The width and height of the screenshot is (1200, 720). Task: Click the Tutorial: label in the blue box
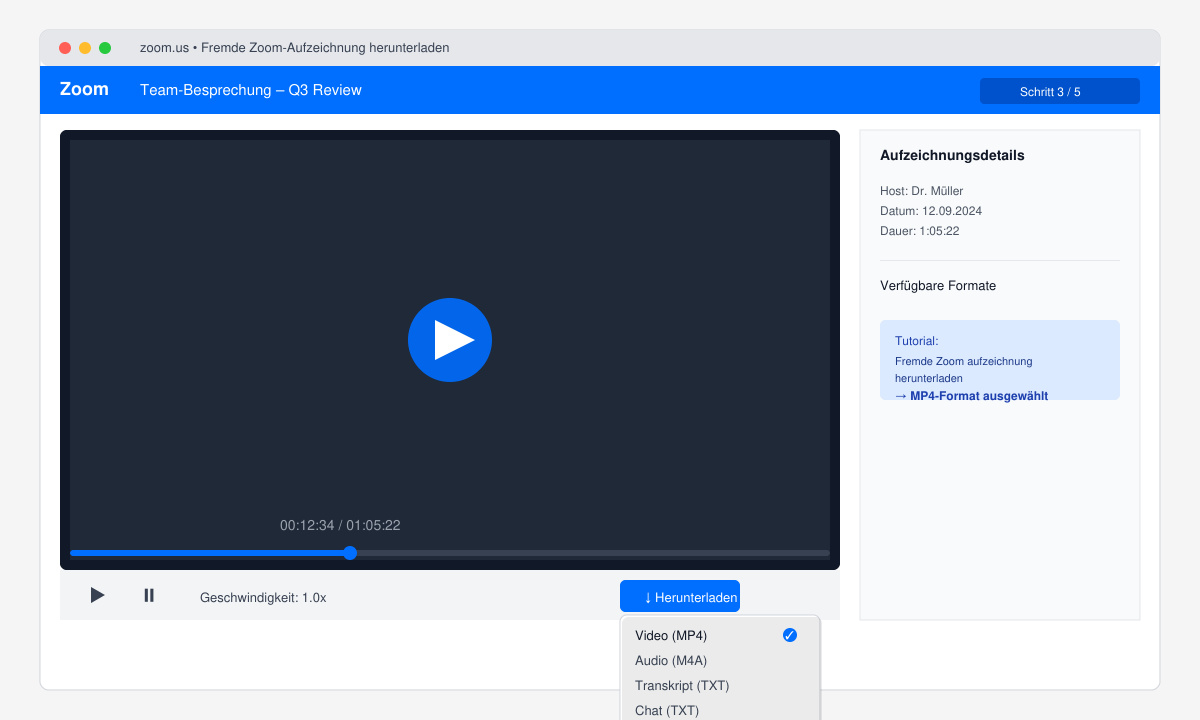click(917, 341)
